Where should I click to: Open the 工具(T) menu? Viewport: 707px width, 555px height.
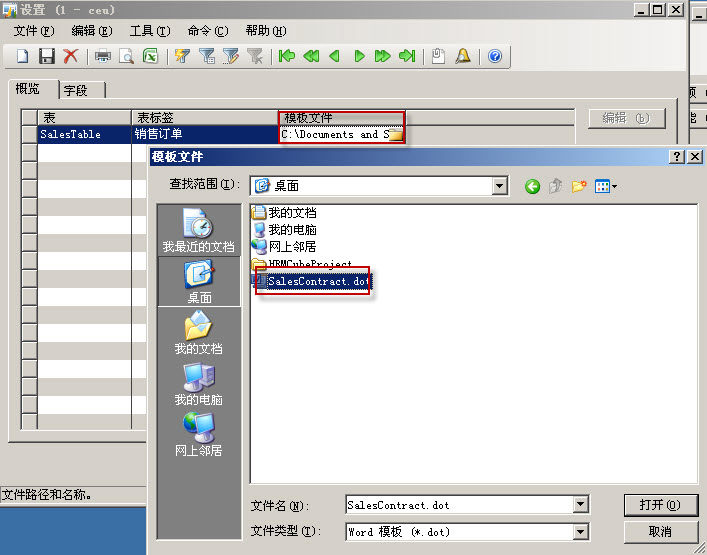point(150,31)
